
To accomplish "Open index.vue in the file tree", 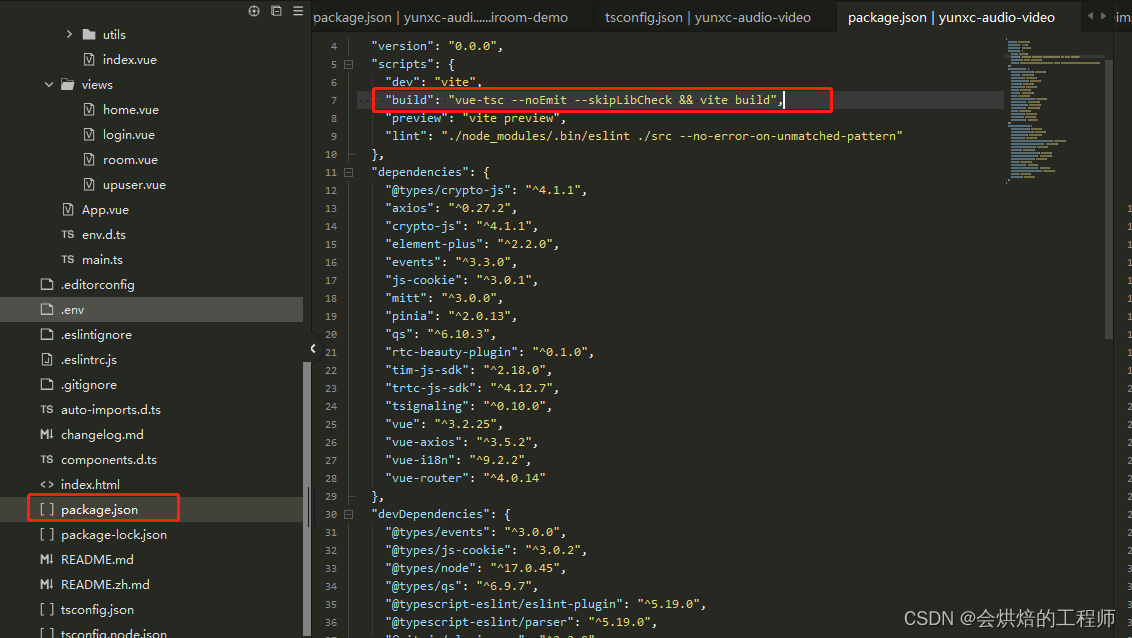I will coord(129,59).
